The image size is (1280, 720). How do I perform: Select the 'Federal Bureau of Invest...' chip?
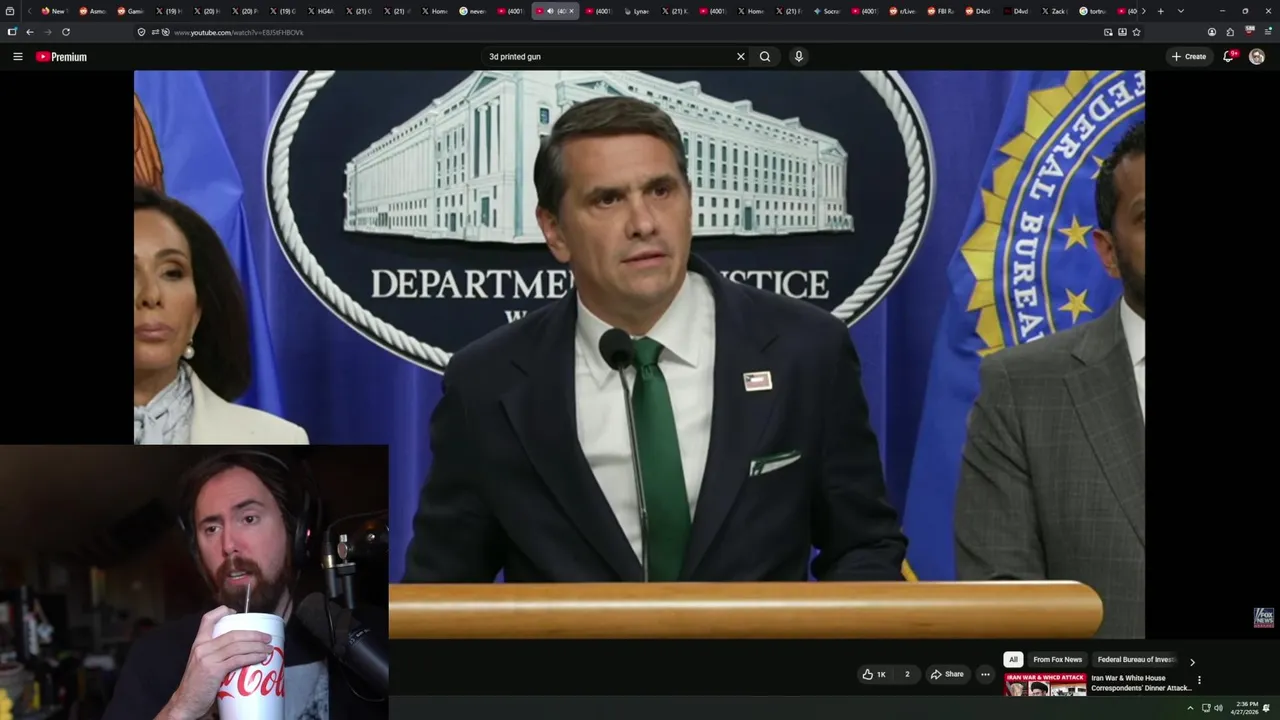pos(1135,660)
